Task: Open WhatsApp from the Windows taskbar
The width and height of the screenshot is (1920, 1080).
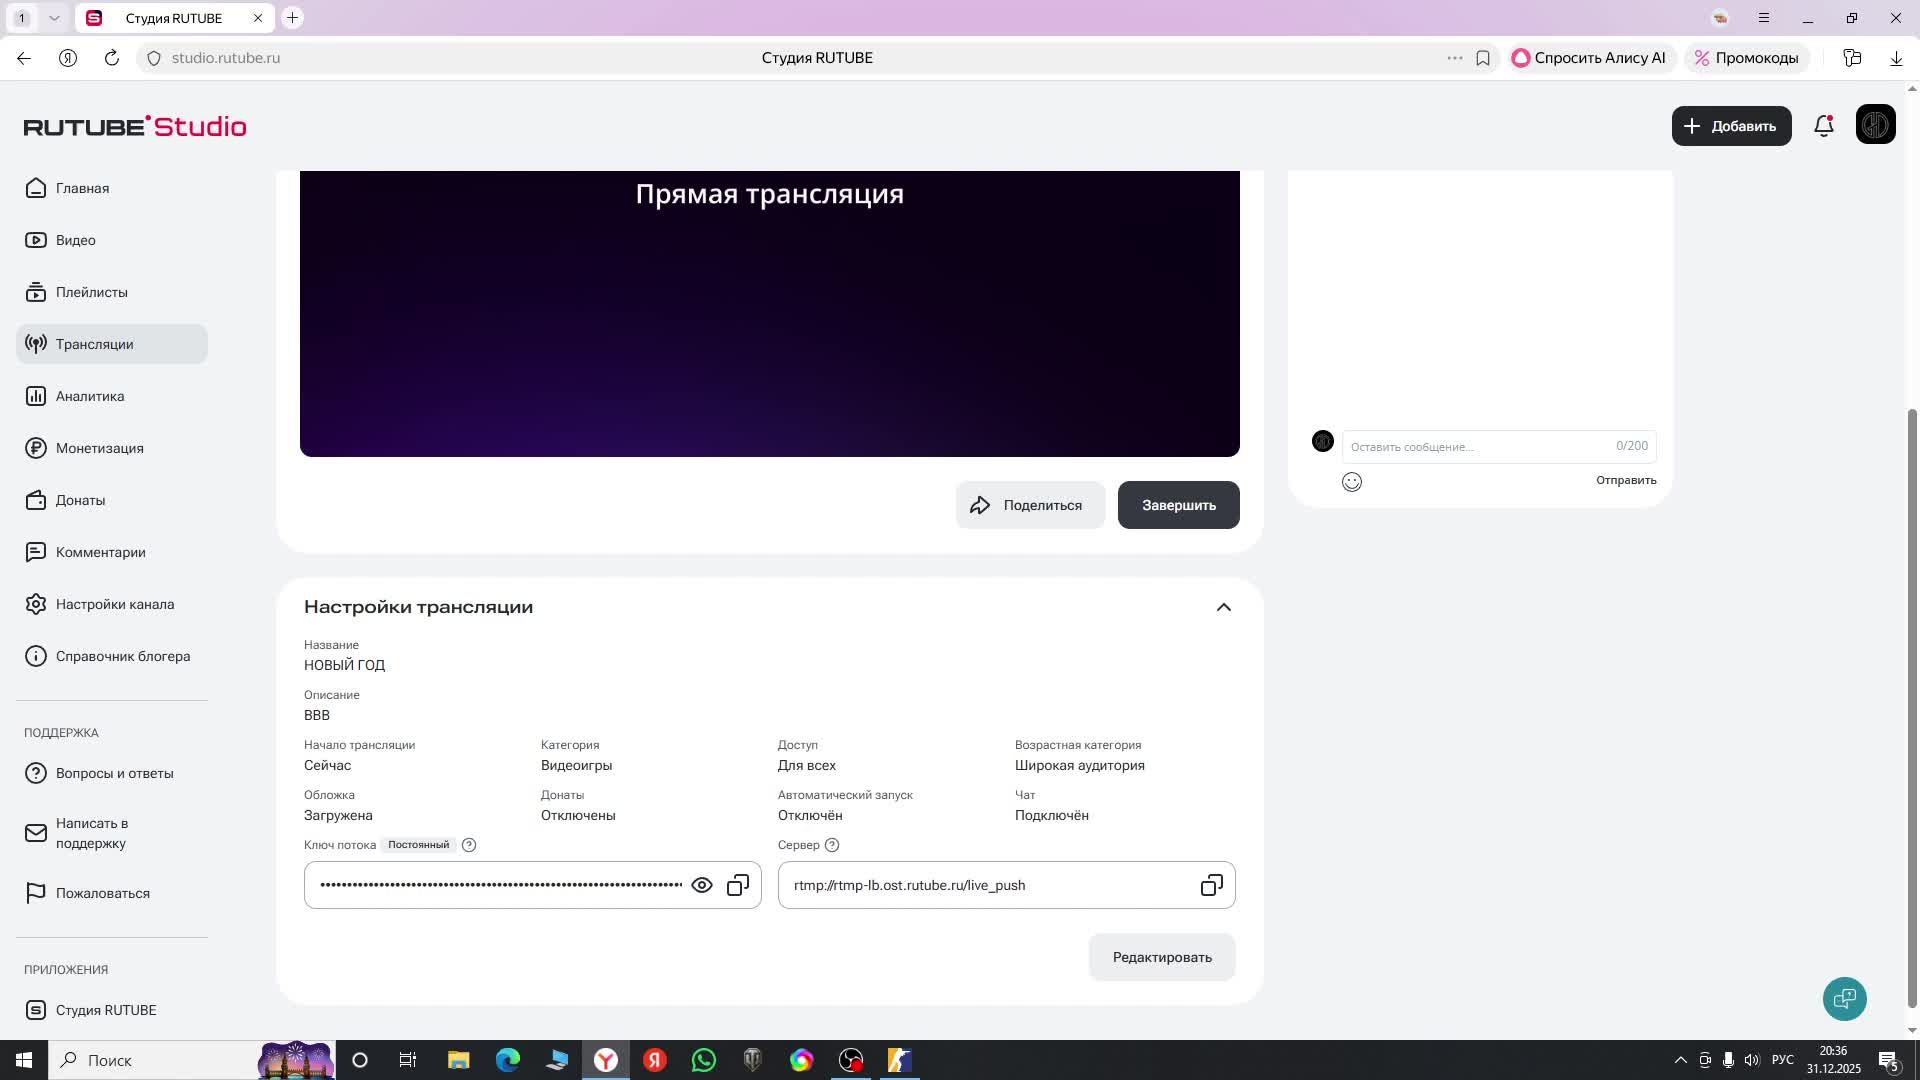Action: [x=704, y=1060]
